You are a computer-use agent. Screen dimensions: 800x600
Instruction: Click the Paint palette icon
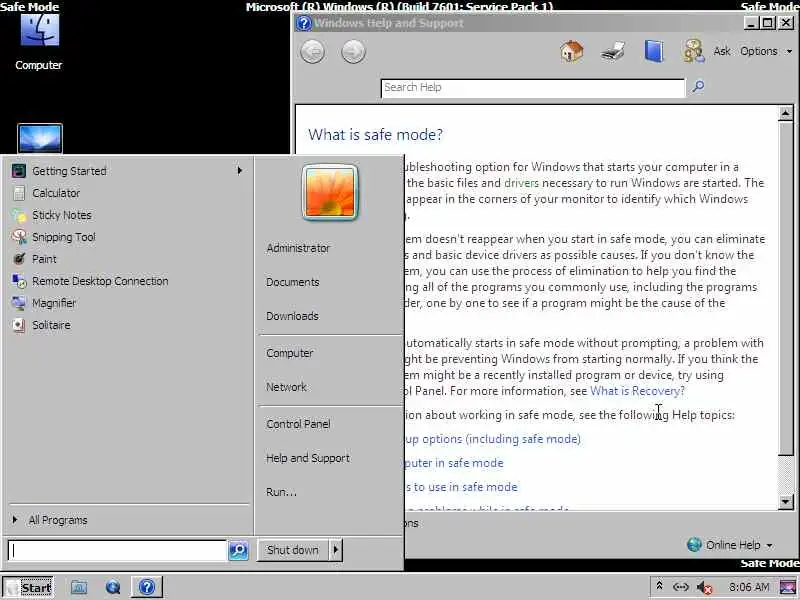pos(19,259)
